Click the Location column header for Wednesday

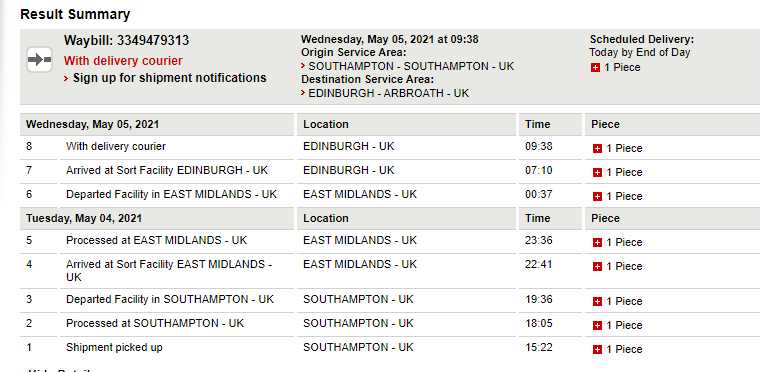[326, 124]
